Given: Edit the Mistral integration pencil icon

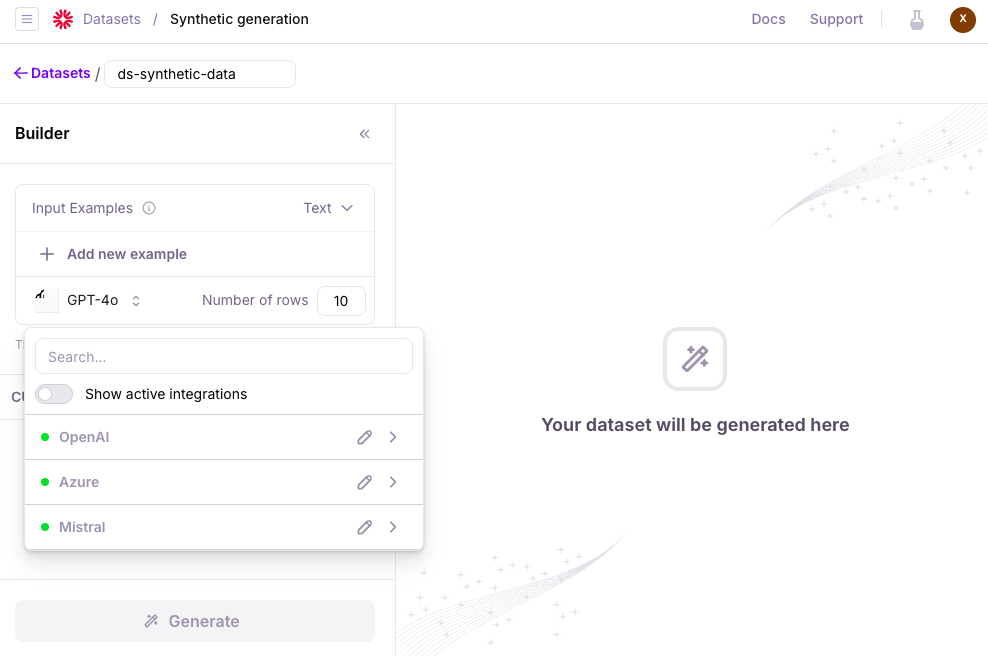Looking at the screenshot, I should pos(365,527).
